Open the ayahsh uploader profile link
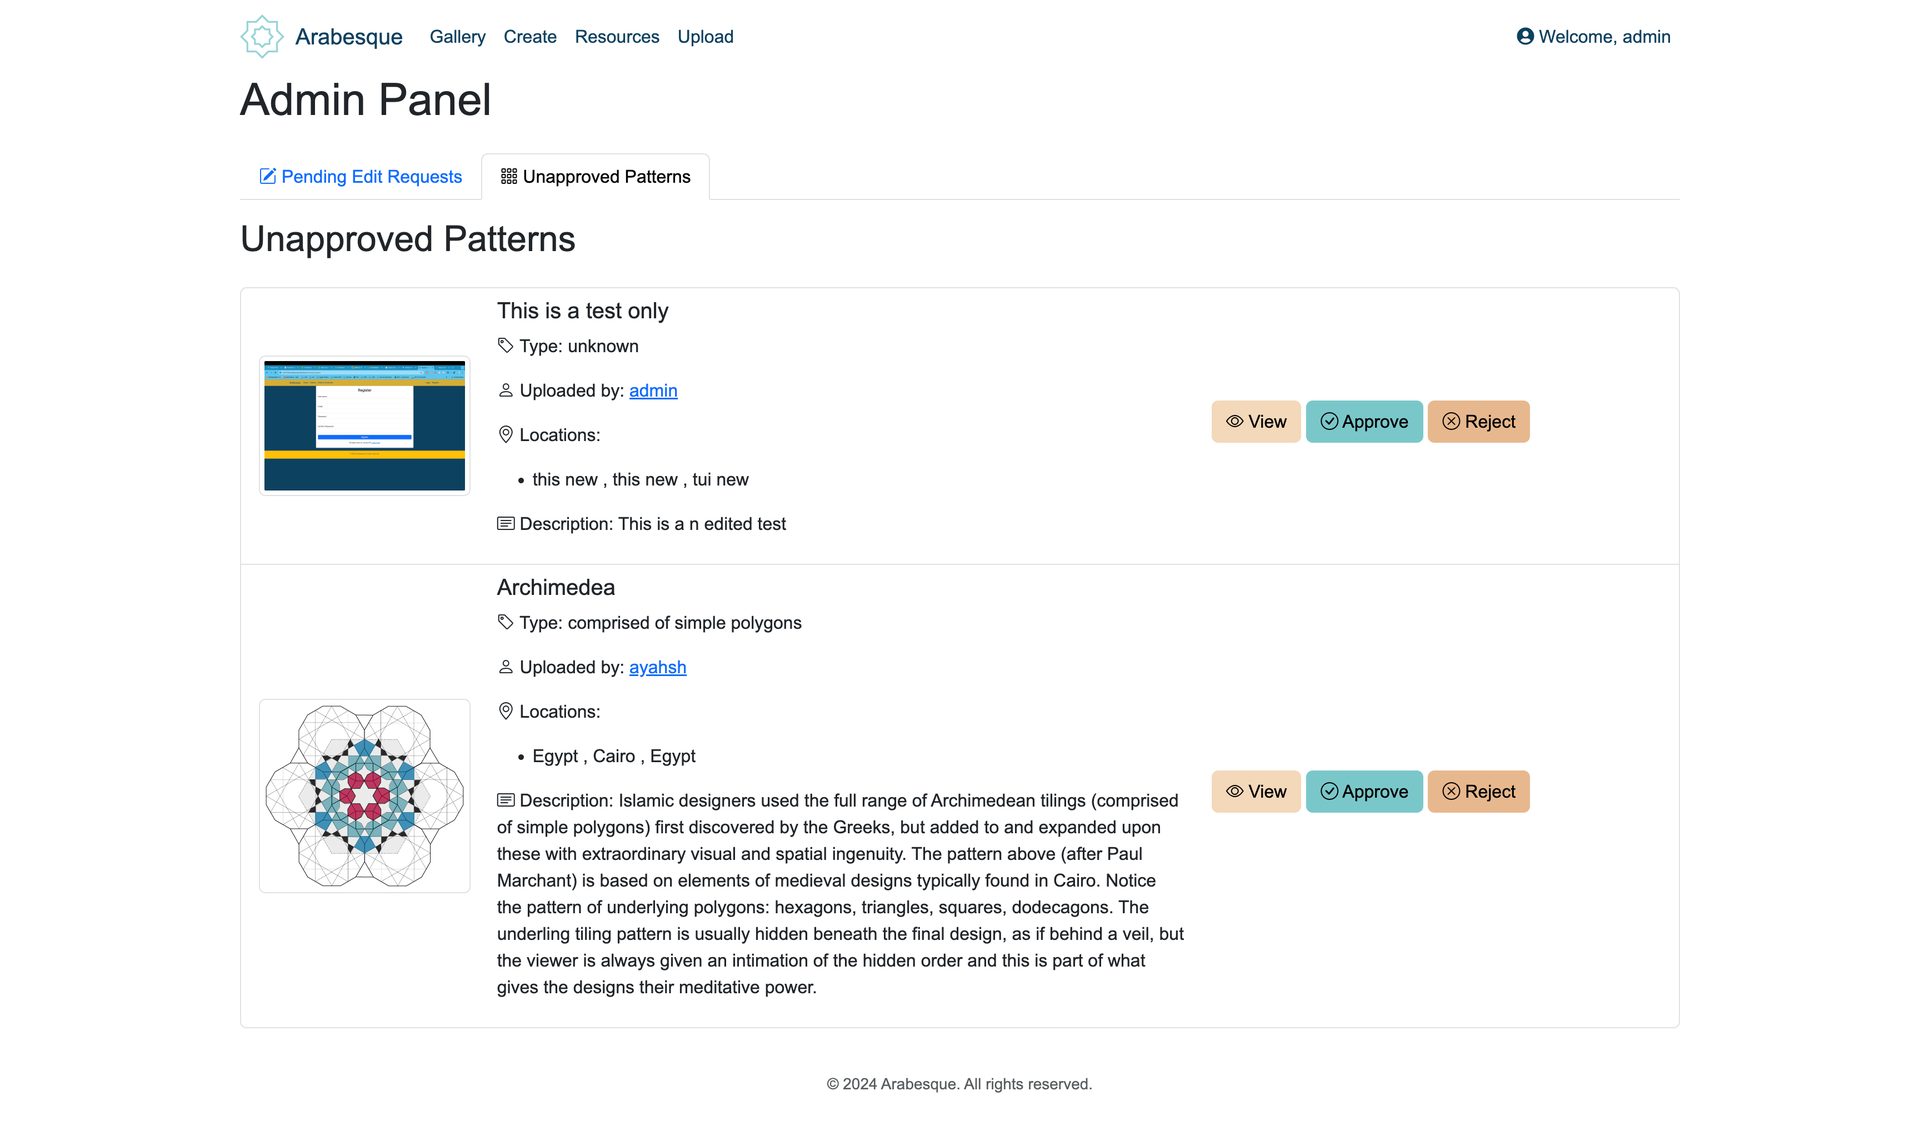 tap(657, 668)
